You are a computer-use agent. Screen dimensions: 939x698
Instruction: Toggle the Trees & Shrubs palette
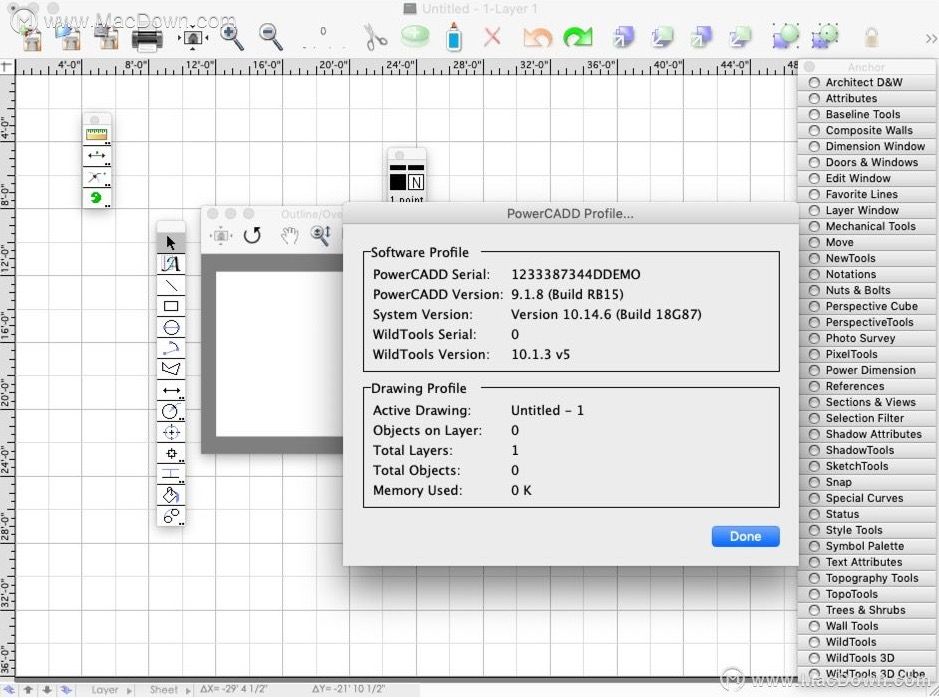coord(867,610)
